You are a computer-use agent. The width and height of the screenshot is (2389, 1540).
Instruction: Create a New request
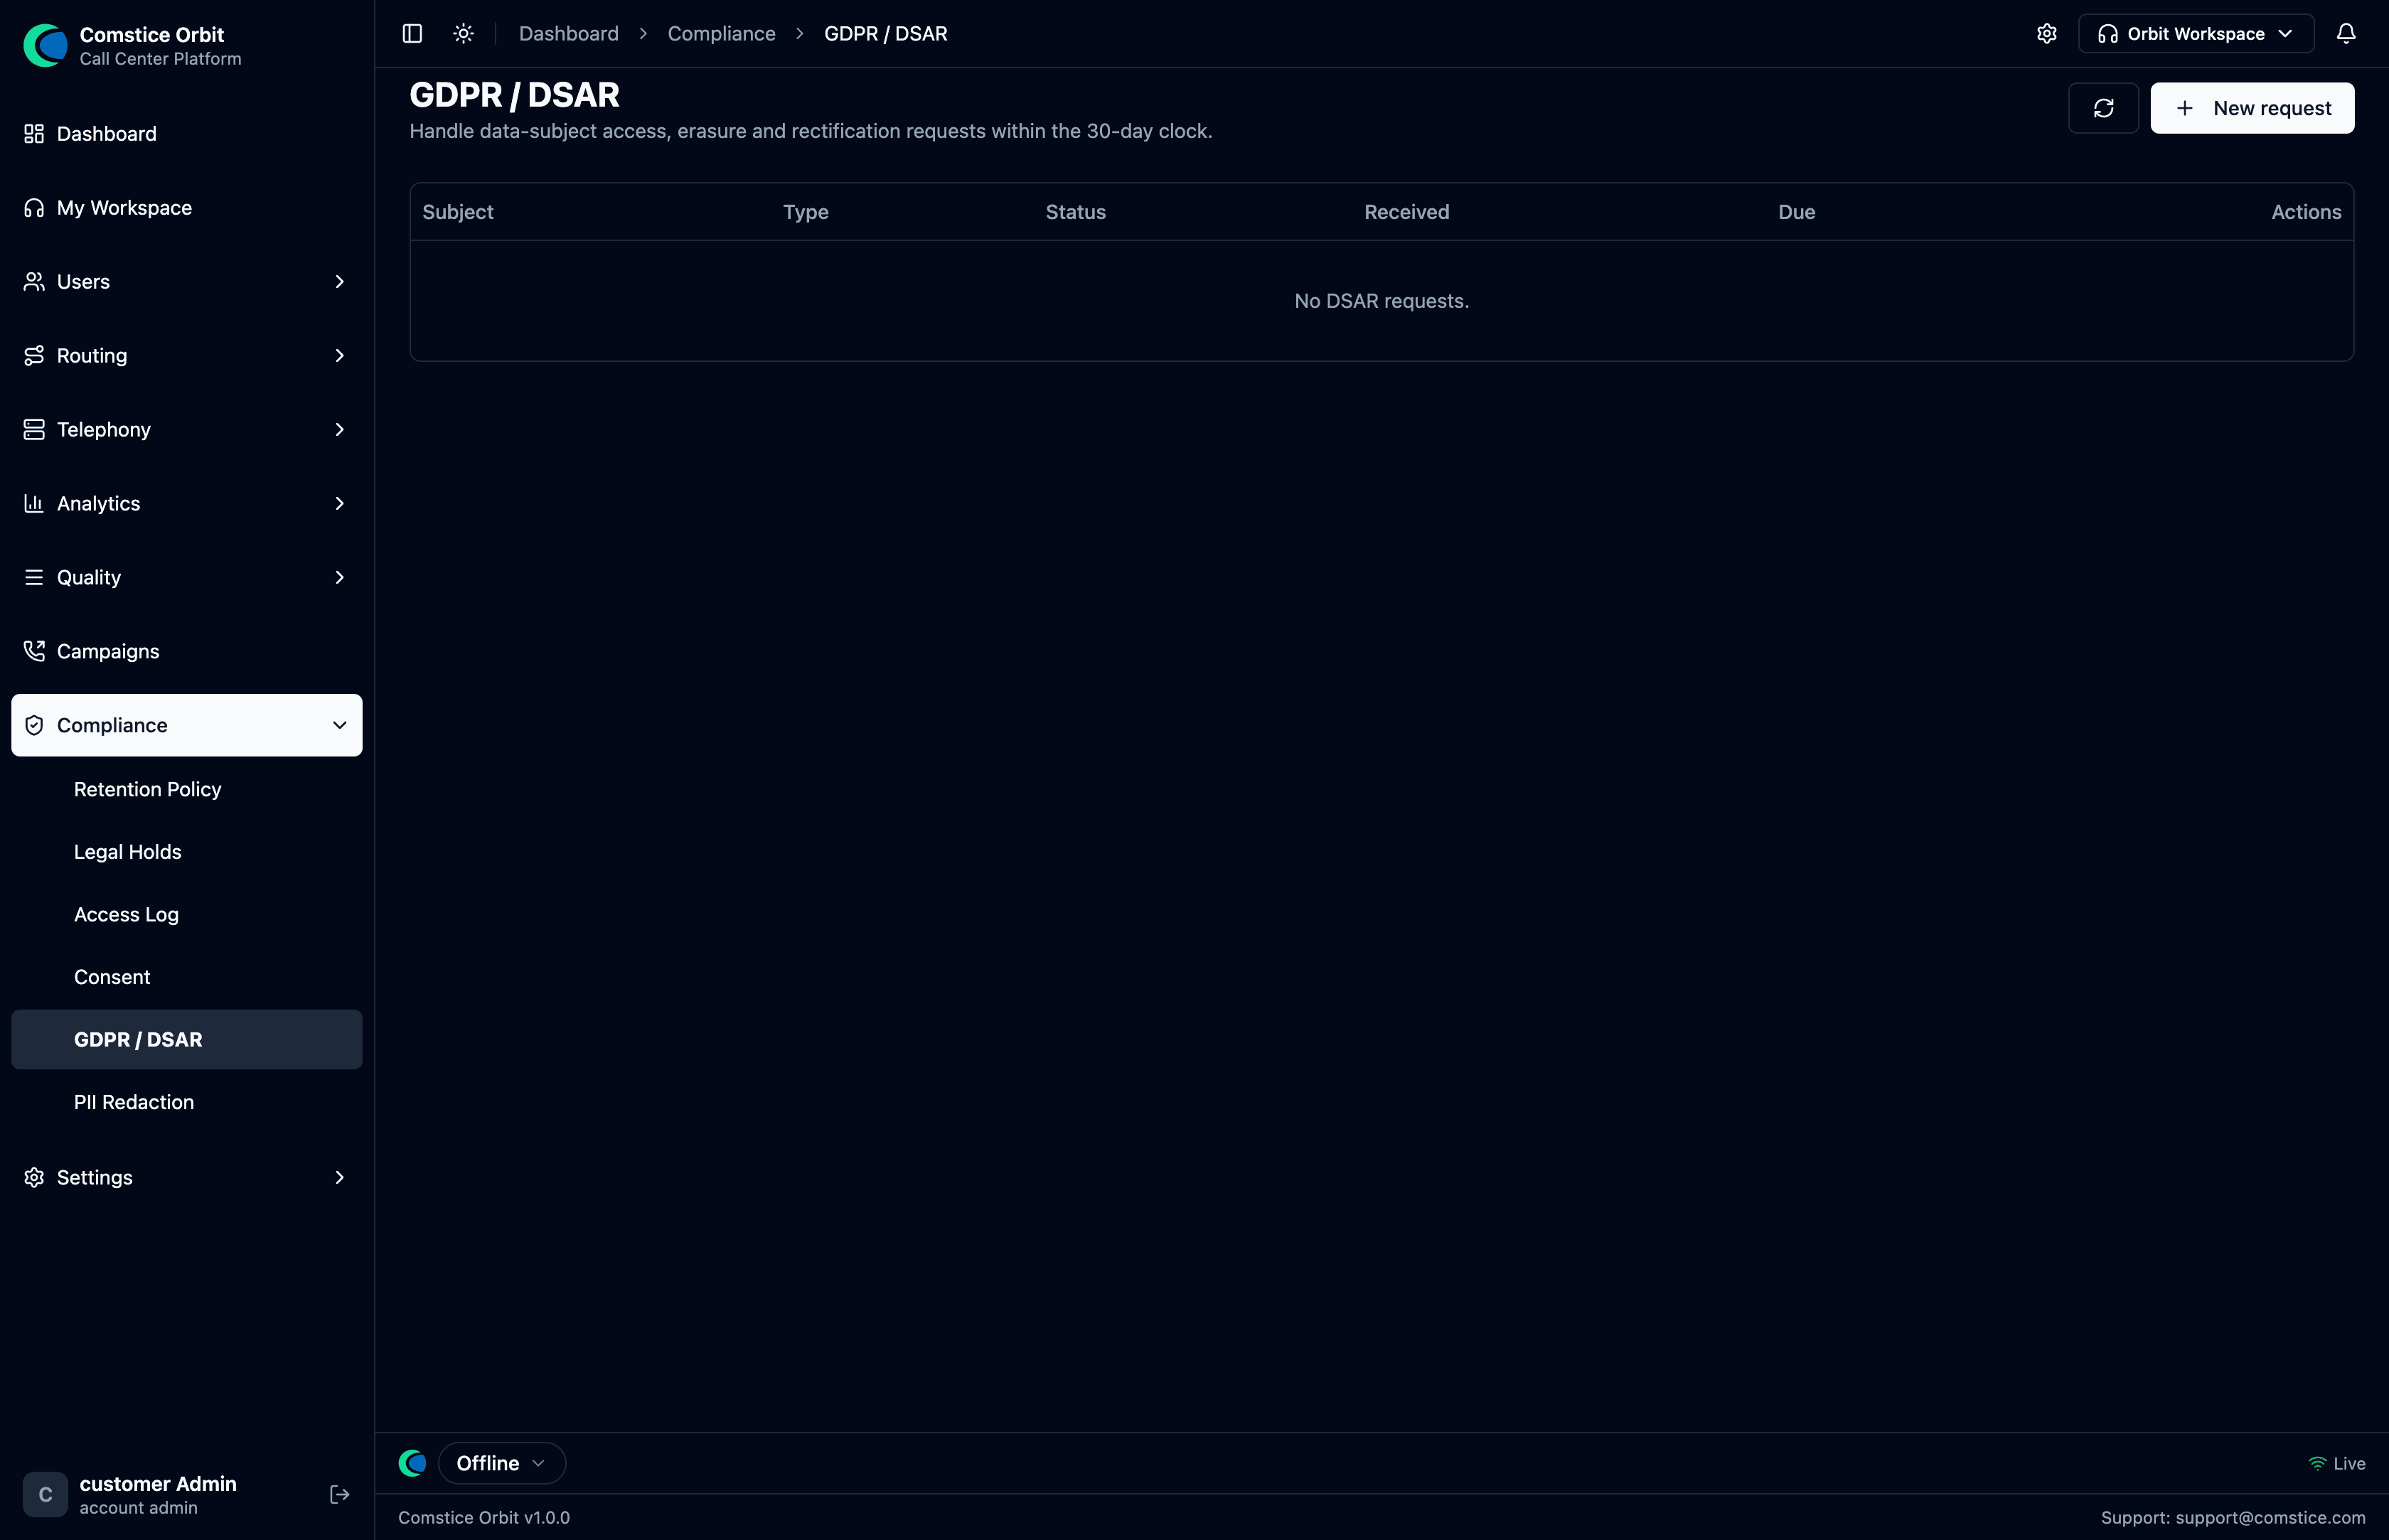click(x=2252, y=108)
